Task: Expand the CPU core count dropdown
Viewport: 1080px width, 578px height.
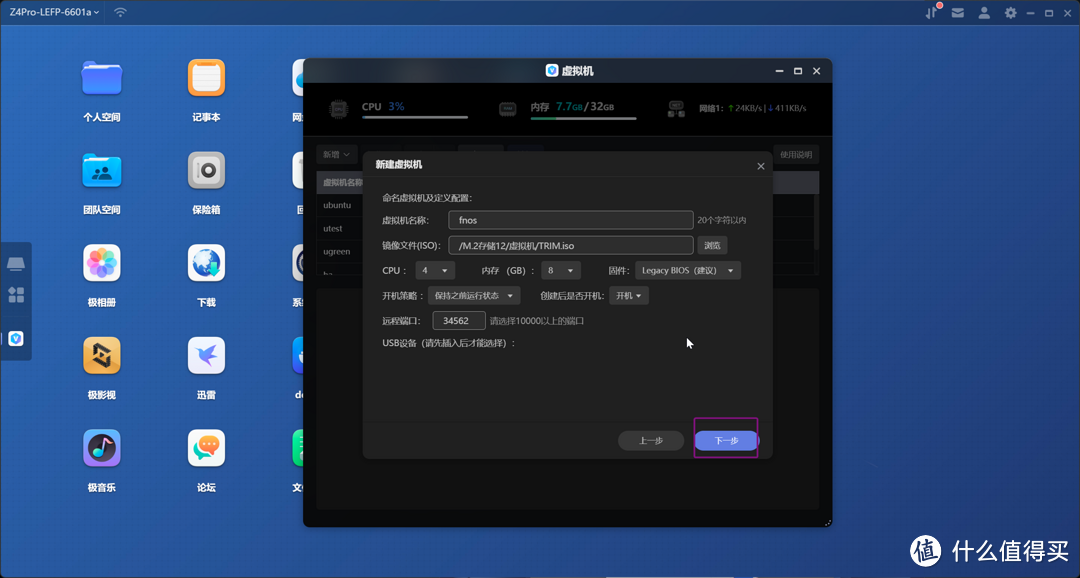Action: click(x=433, y=270)
